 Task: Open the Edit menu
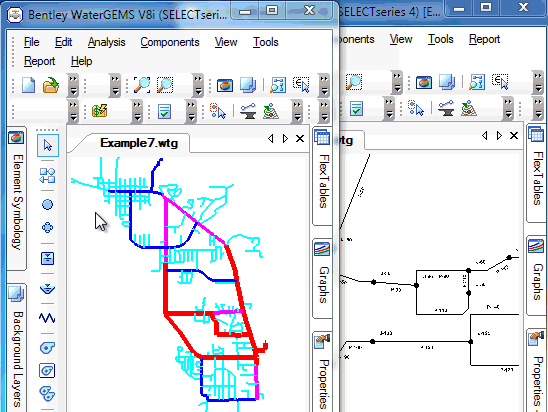63,42
